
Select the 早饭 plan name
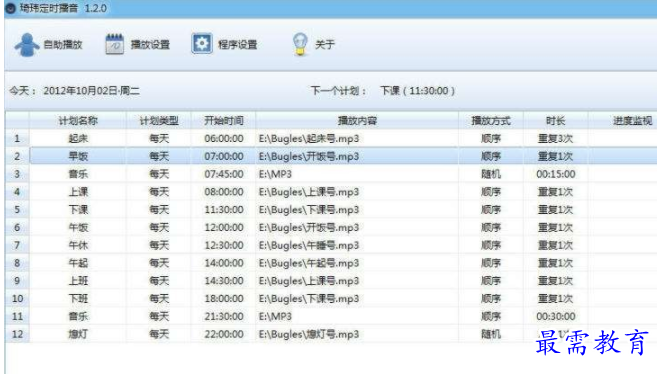[x=78, y=156]
